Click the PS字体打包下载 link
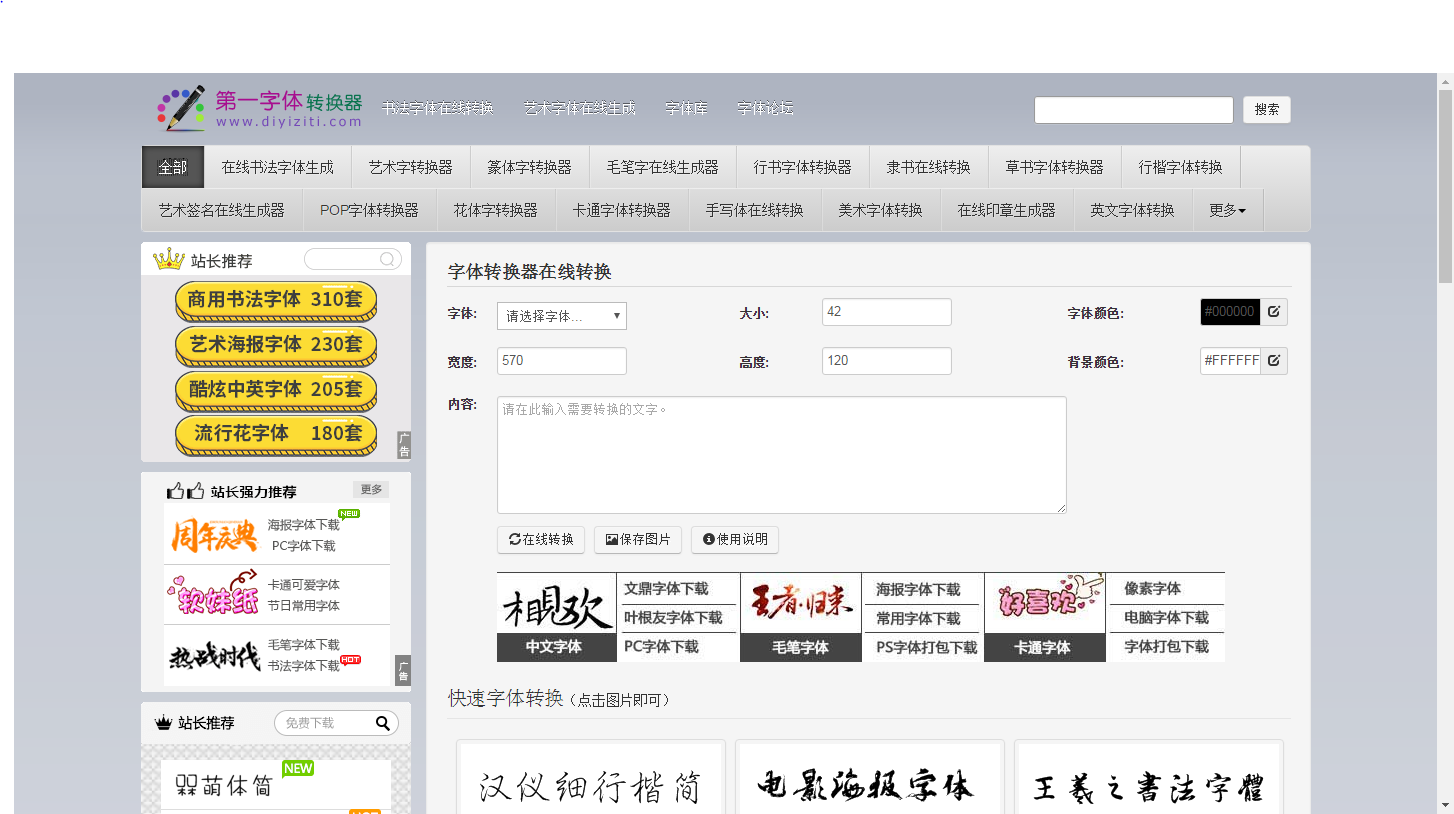 926,648
